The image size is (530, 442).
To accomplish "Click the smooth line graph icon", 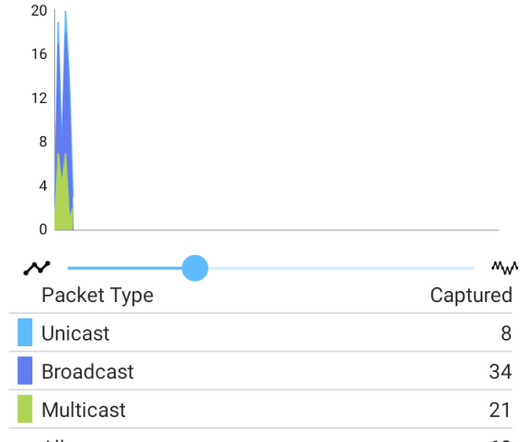I will tap(37, 268).
